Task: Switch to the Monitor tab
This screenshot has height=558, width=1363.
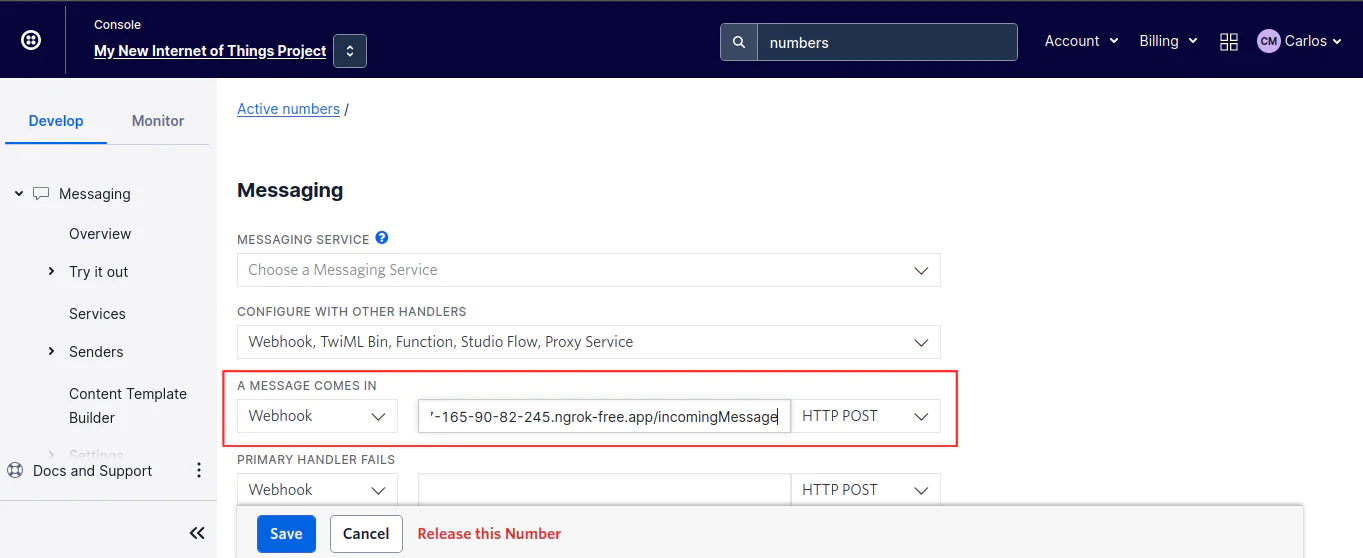Action: (158, 121)
